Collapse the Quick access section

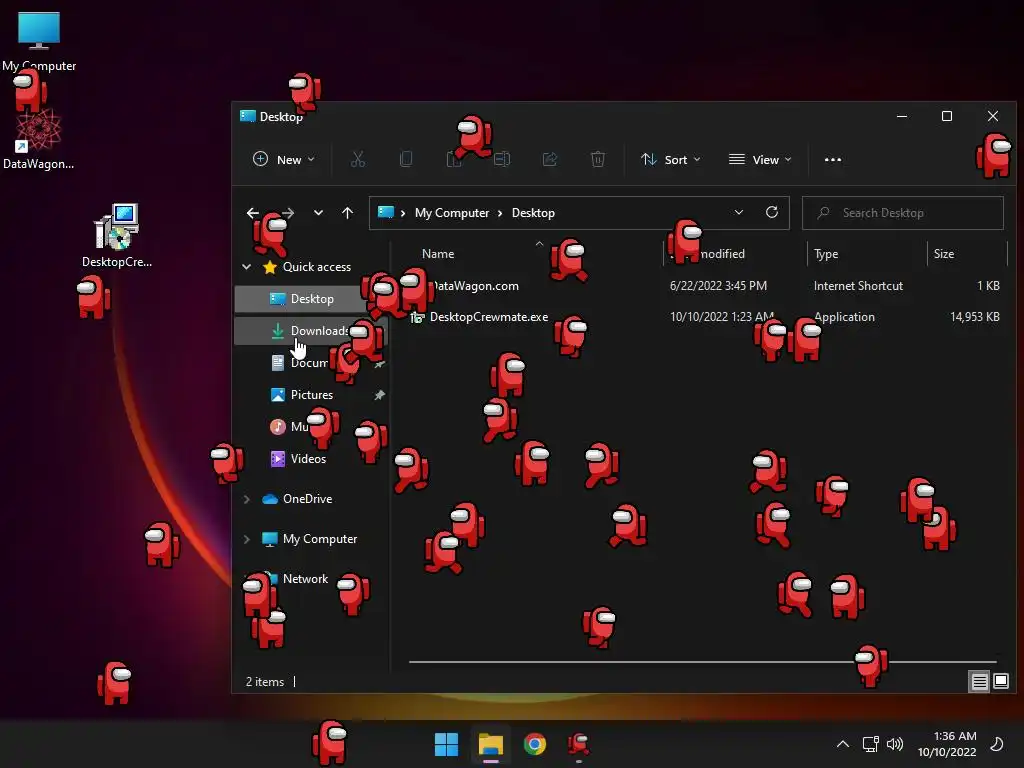(x=247, y=266)
